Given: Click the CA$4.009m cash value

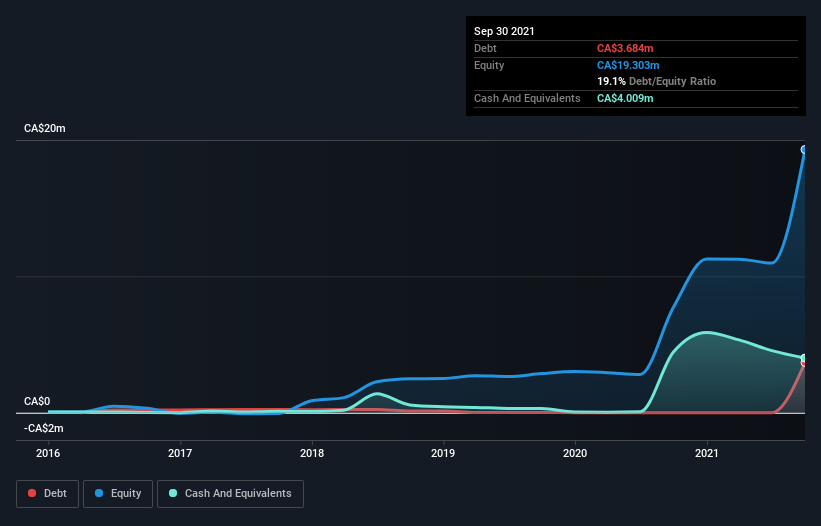Looking at the screenshot, I should pyautogui.click(x=625, y=98).
